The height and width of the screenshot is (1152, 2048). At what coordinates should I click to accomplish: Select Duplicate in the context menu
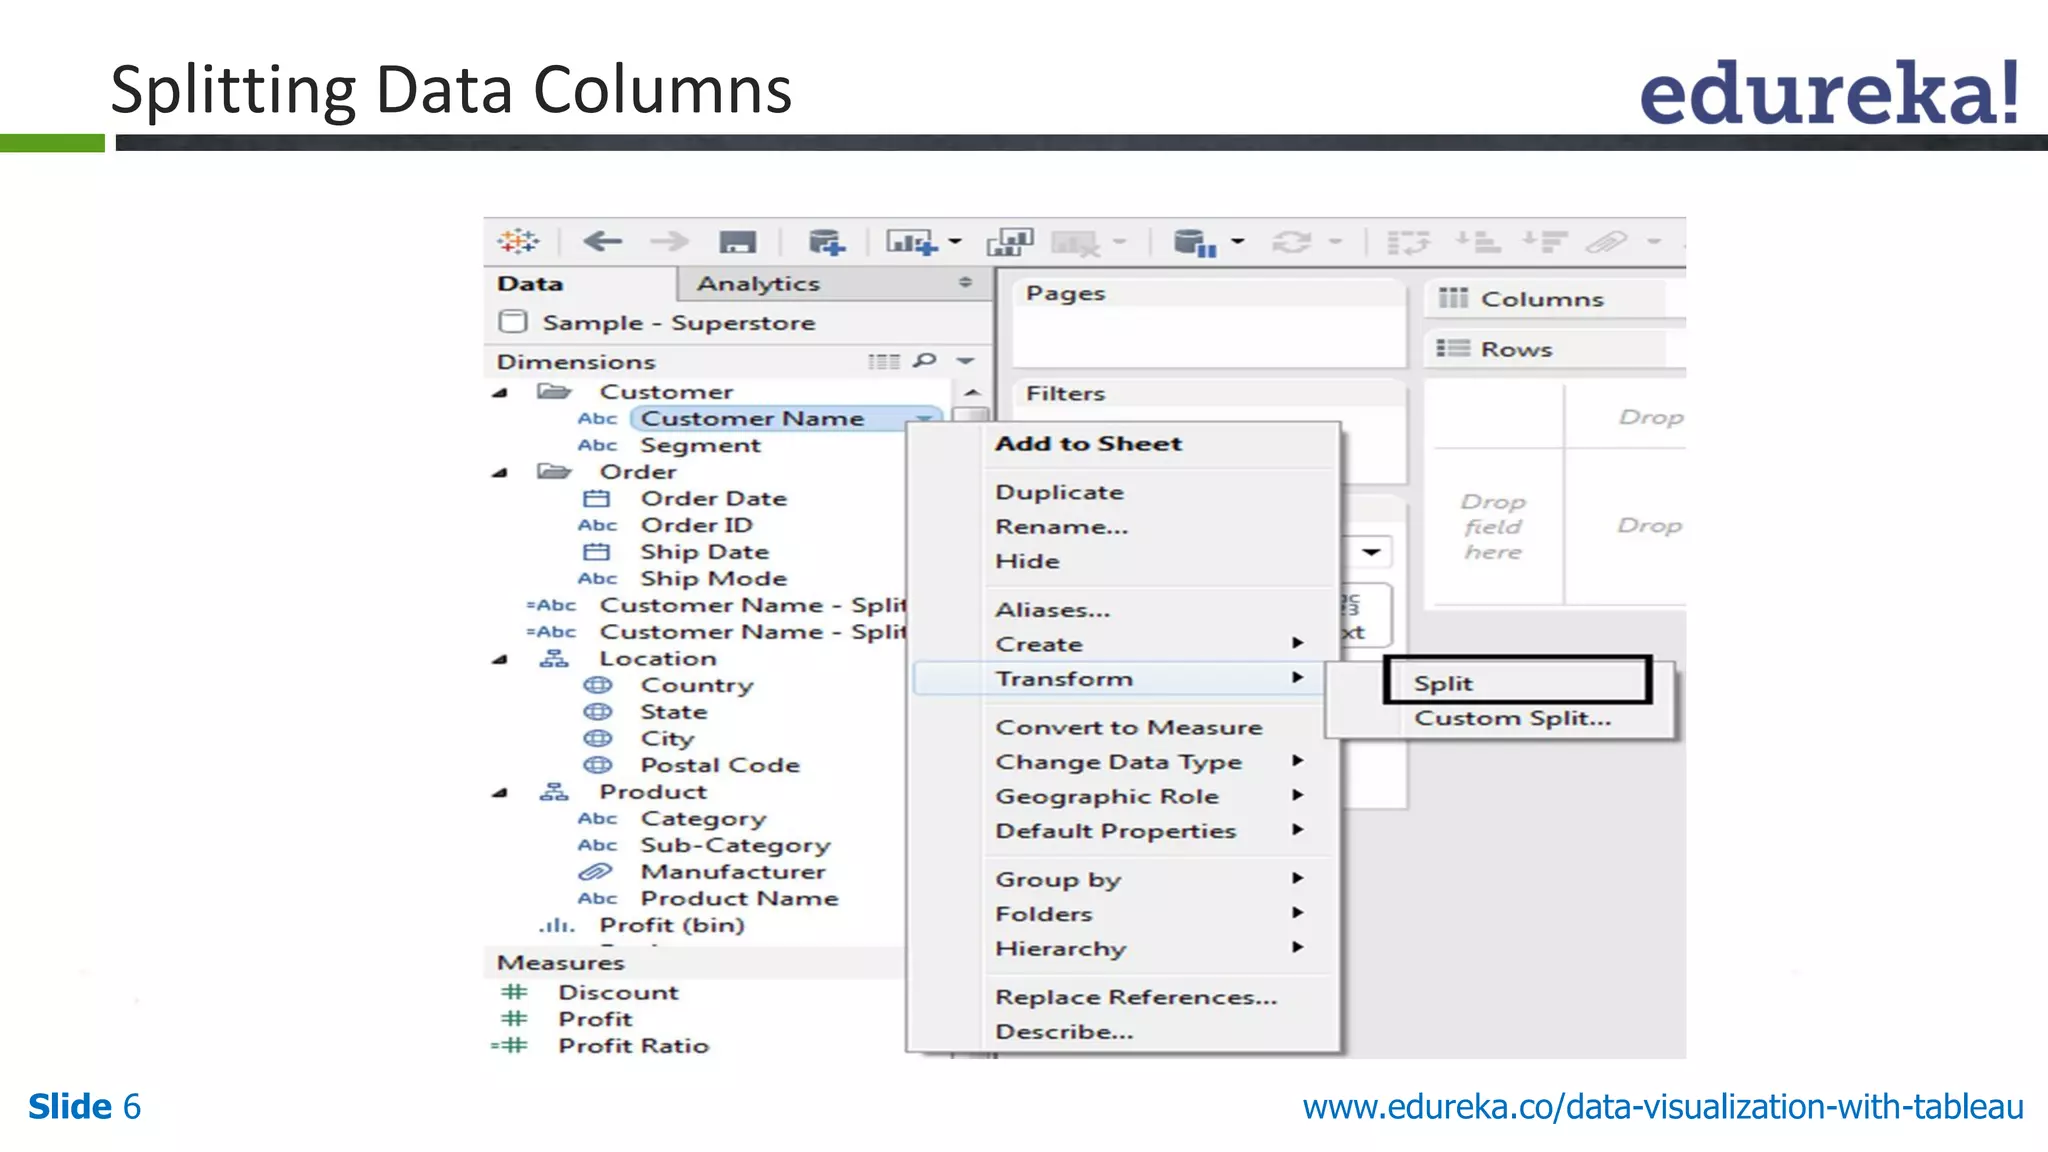[1059, 492]
